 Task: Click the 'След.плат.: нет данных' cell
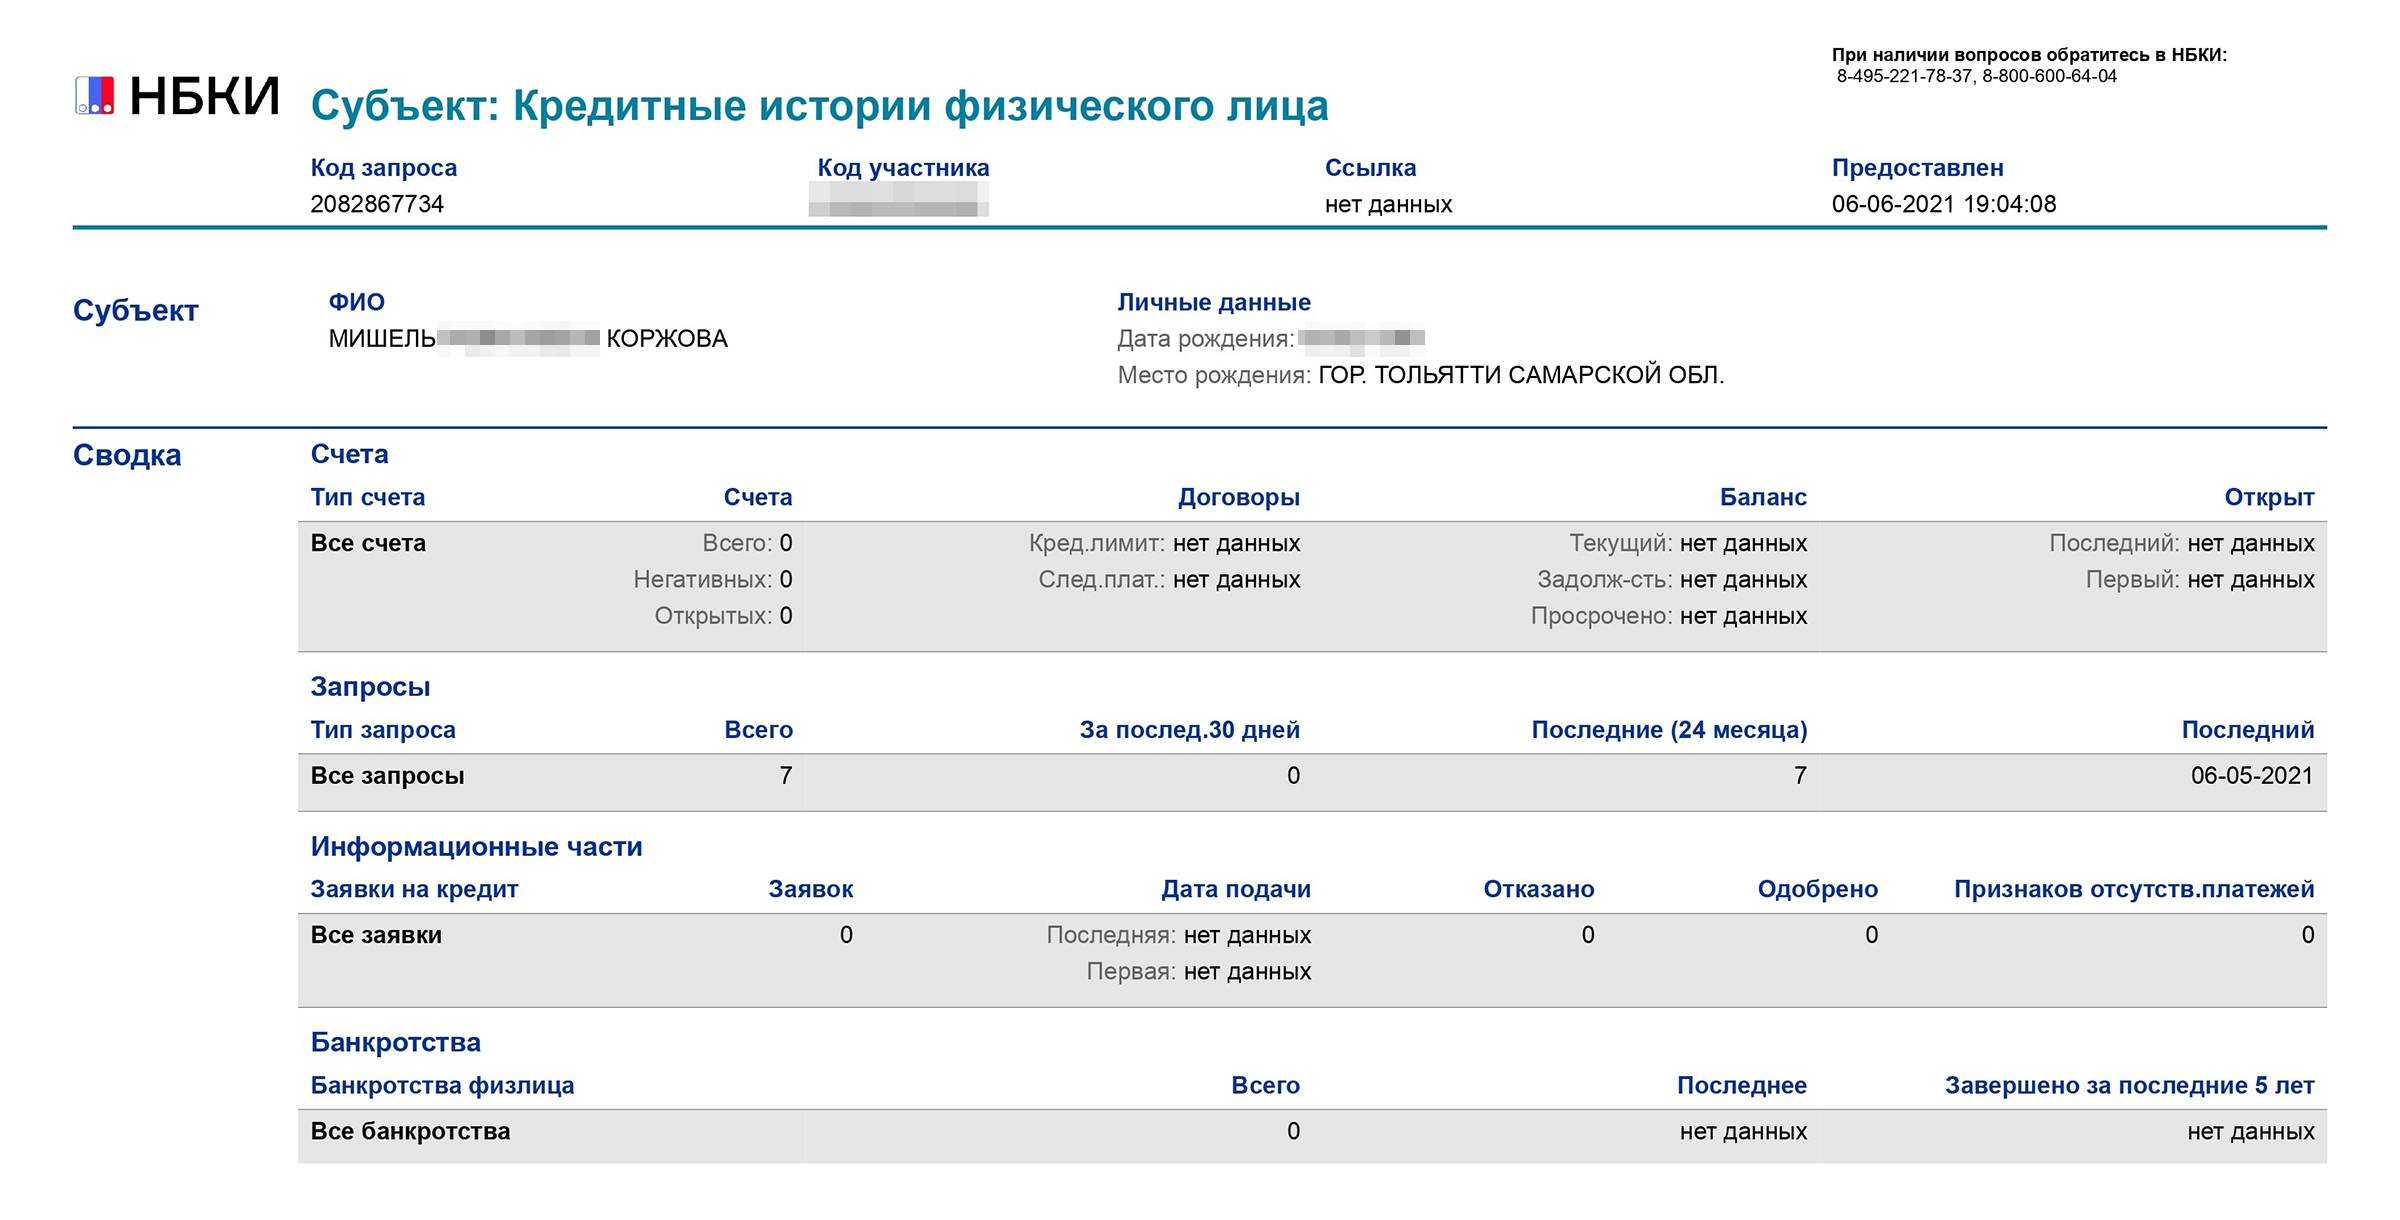click(1169, 579)
